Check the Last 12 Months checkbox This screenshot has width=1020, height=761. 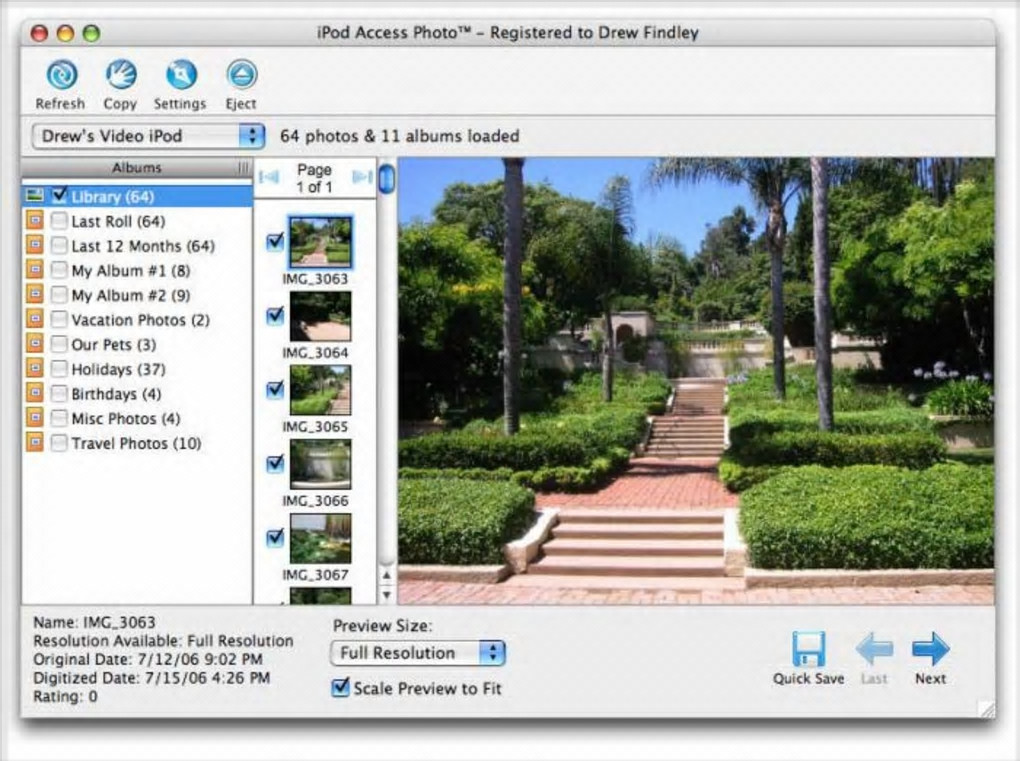click(59, 246)
